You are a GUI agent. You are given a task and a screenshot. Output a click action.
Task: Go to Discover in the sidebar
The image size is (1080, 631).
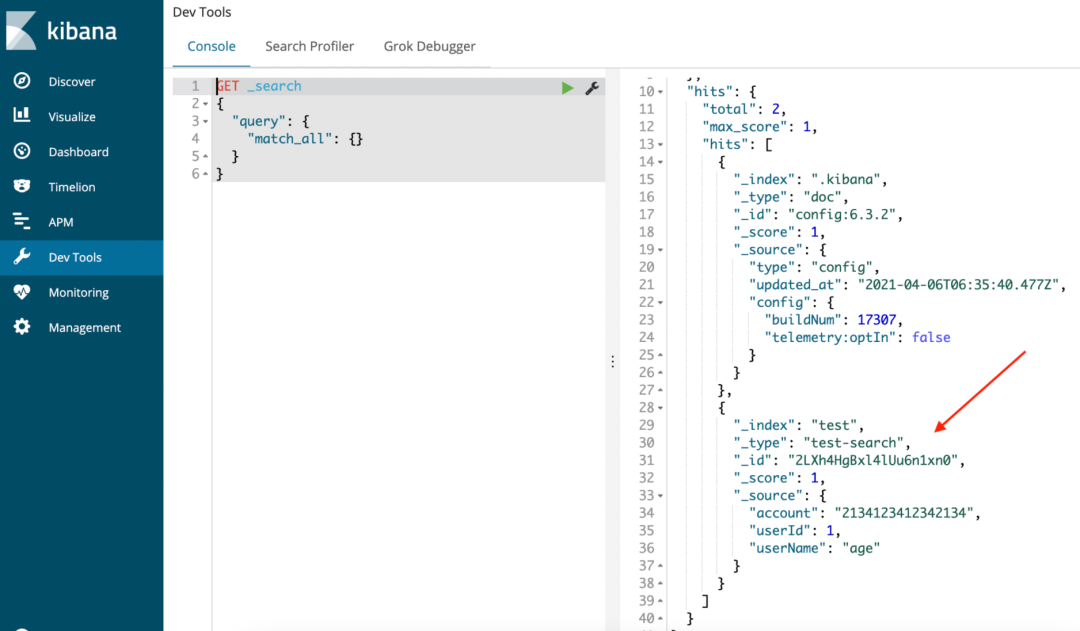click(x=72, y=81)
